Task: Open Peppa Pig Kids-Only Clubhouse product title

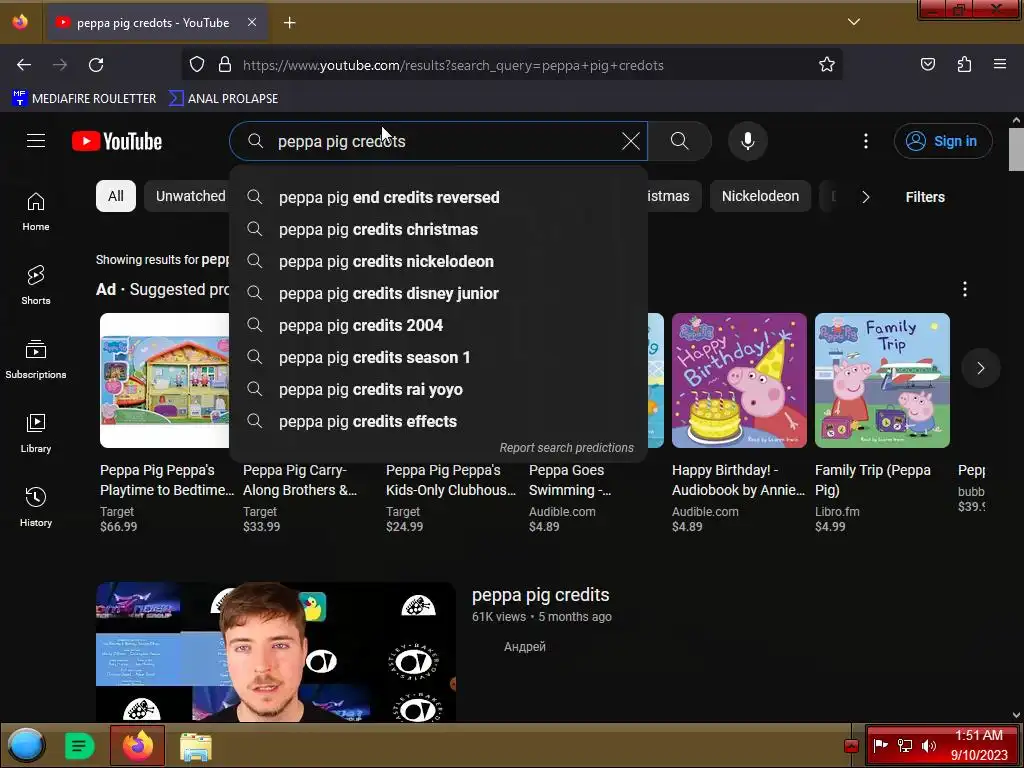Action: coord(451,480)
